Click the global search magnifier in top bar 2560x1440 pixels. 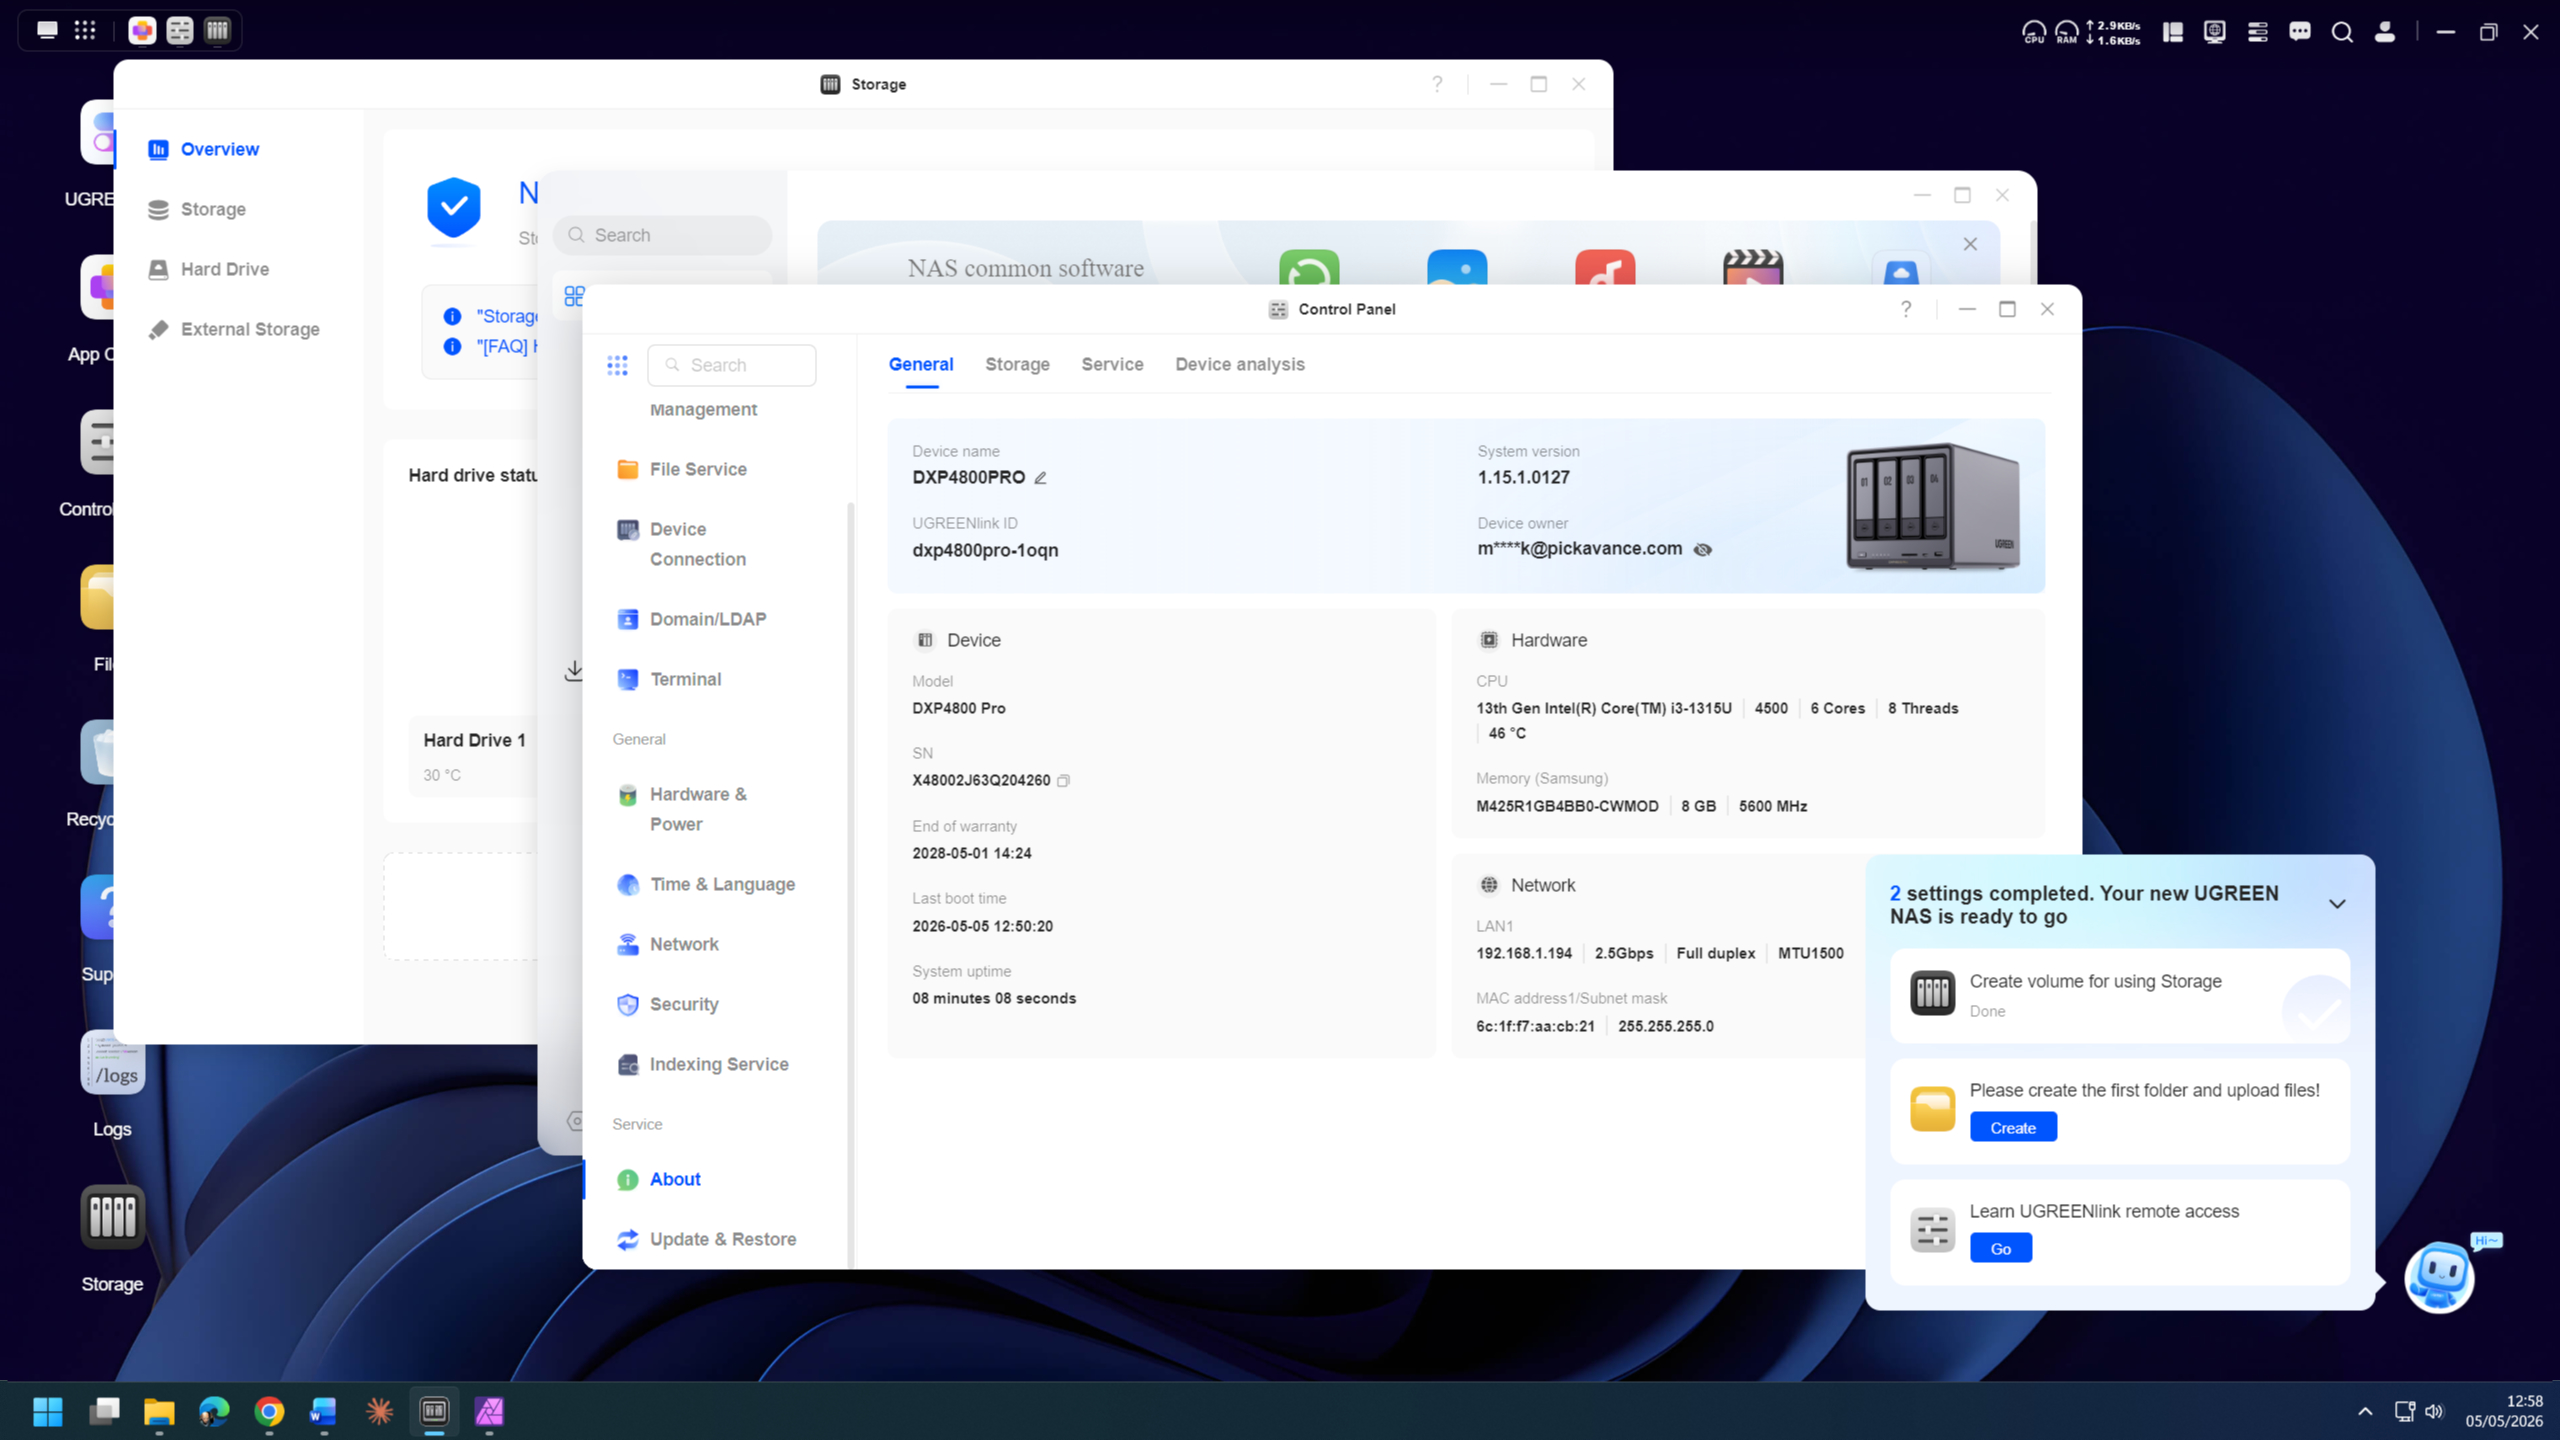click(2342, 32)
